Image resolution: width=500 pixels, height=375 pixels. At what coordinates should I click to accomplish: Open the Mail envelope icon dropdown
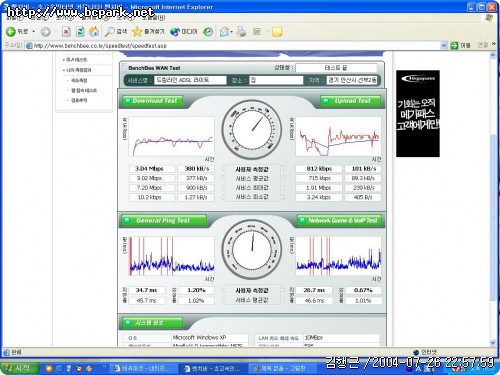coord(226,32)
